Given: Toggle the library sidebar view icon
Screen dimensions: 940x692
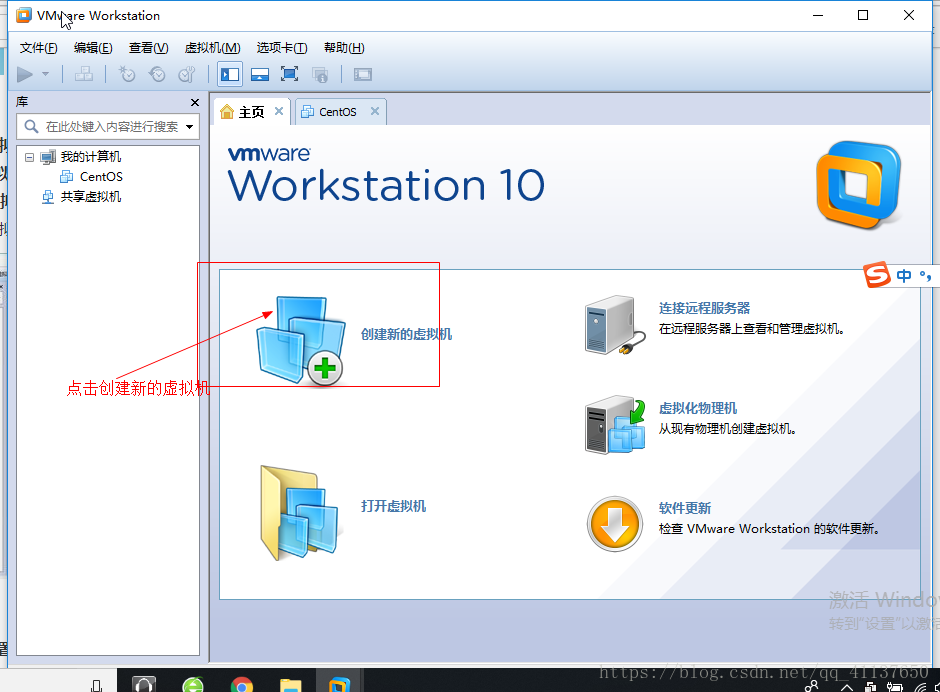Looking at the screenshot, I should pyautogui.click(x=230, y=74).
